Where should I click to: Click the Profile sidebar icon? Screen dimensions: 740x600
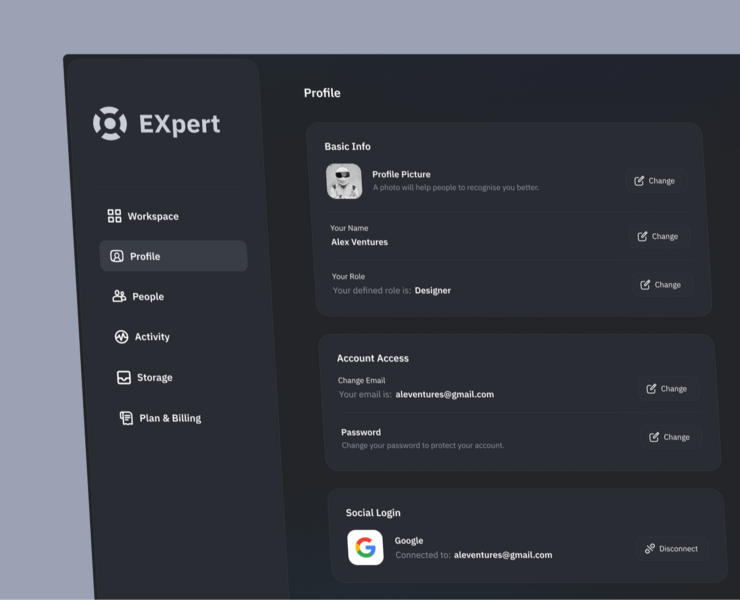(117, 256)
